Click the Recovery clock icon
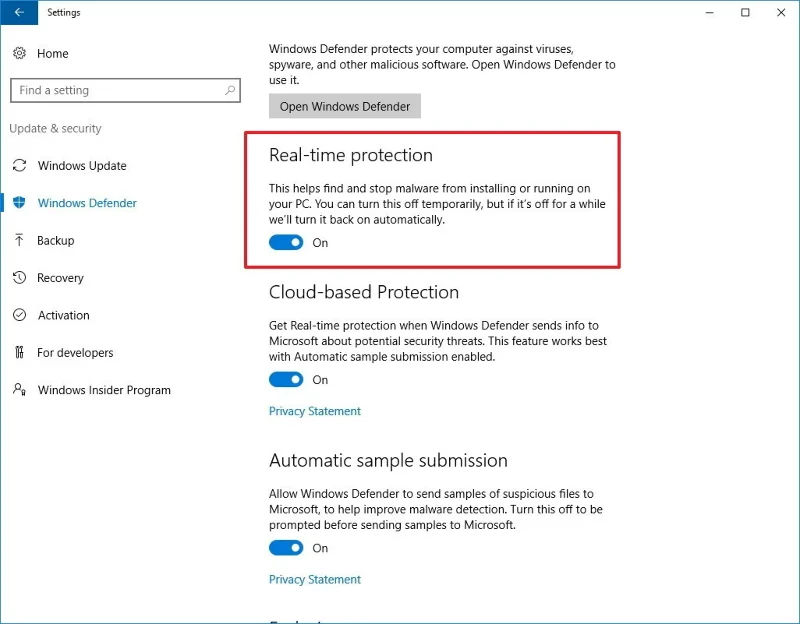Image resolution: width=800 pixels, height=624 pixels. [17, 277]
